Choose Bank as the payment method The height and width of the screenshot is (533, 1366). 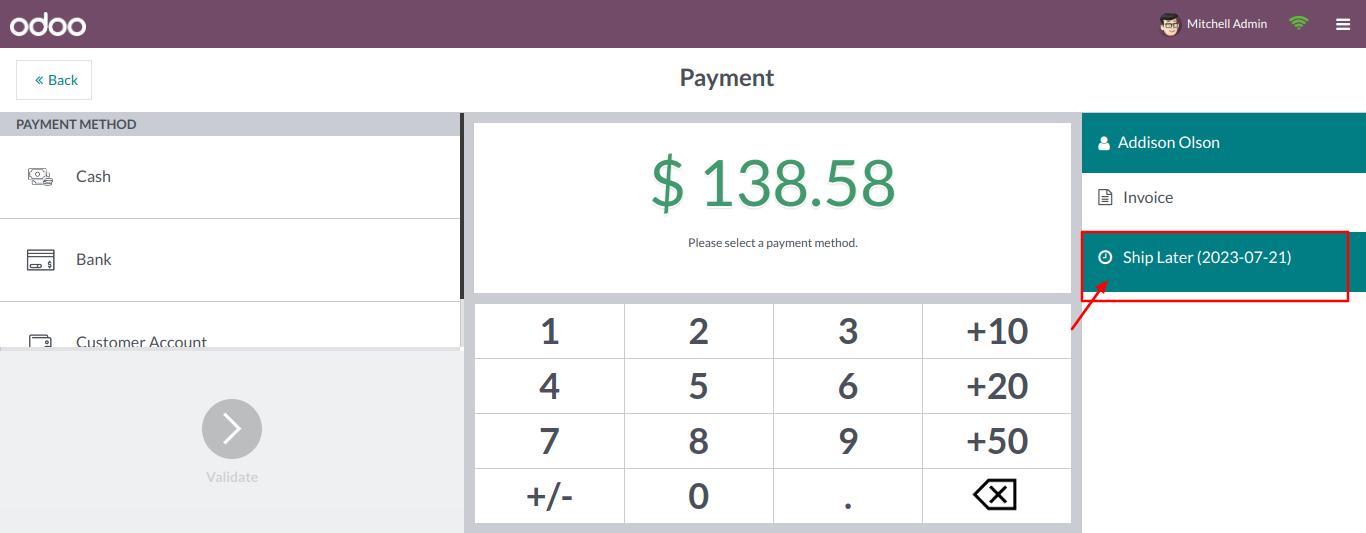coord(94,260)
